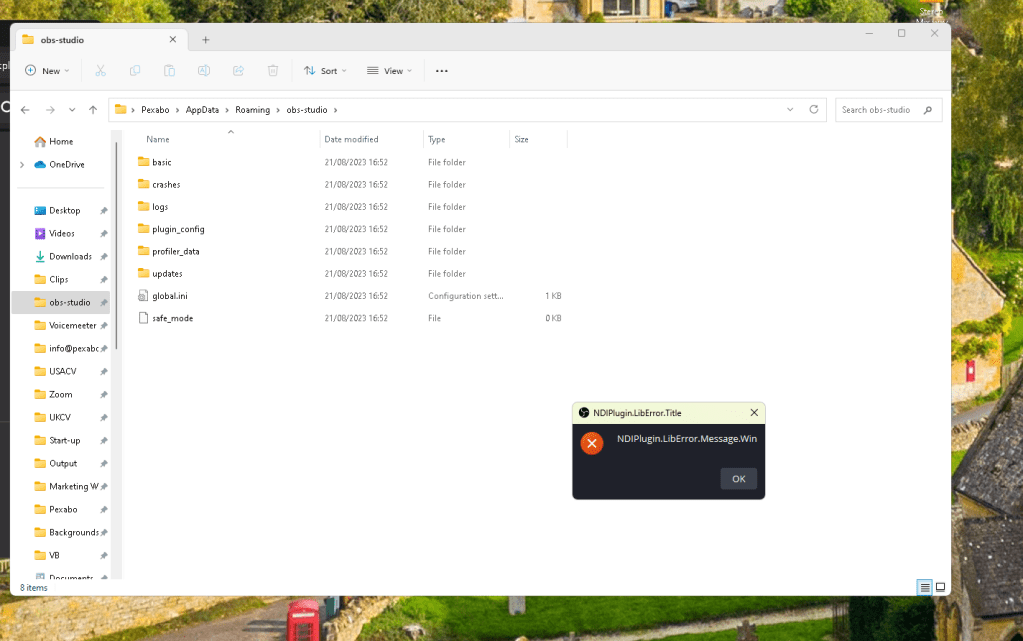Image resolution: width=1023 pixels, height=641 pixels.
Task: Unpin Desktop from quick access pin icon
Action: coord(103,211)
